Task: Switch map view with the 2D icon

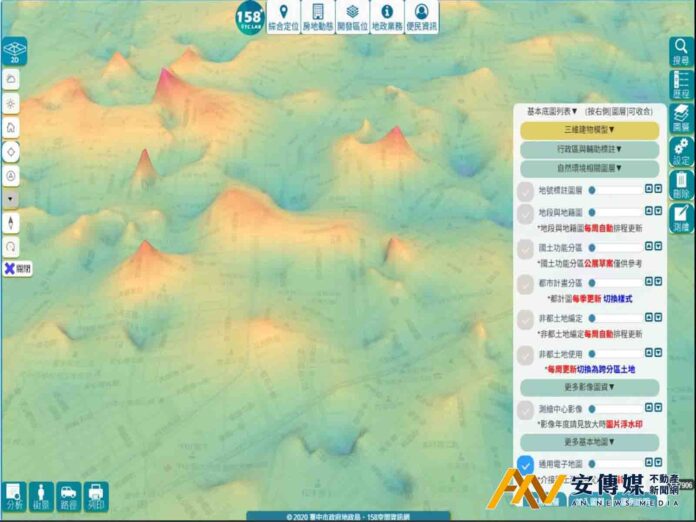Action: (x=14, y=51)
